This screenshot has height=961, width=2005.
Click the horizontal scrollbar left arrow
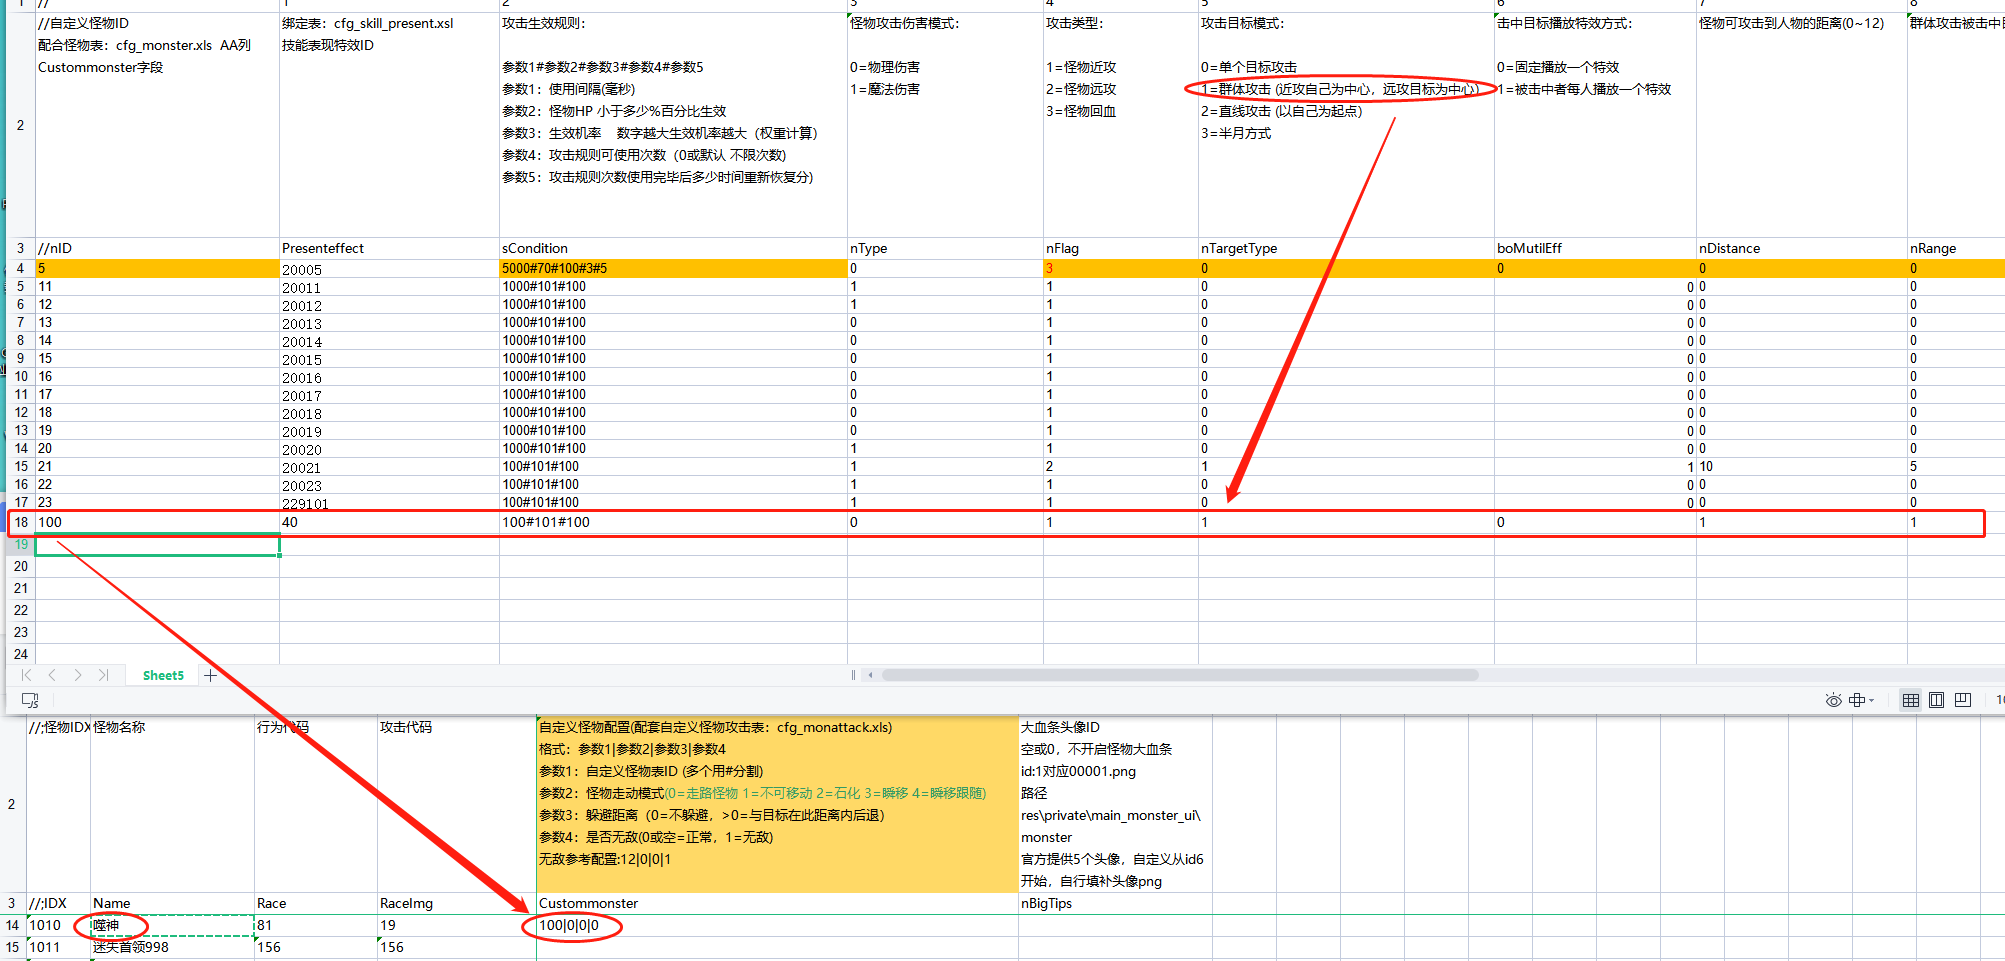pos(870,675)
